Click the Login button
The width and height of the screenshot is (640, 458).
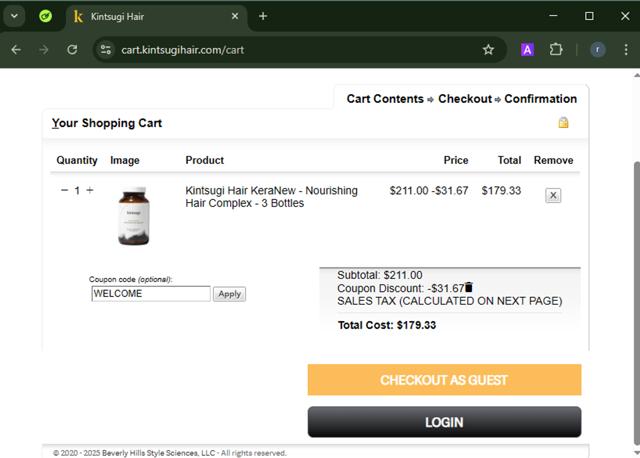point(444,422)
